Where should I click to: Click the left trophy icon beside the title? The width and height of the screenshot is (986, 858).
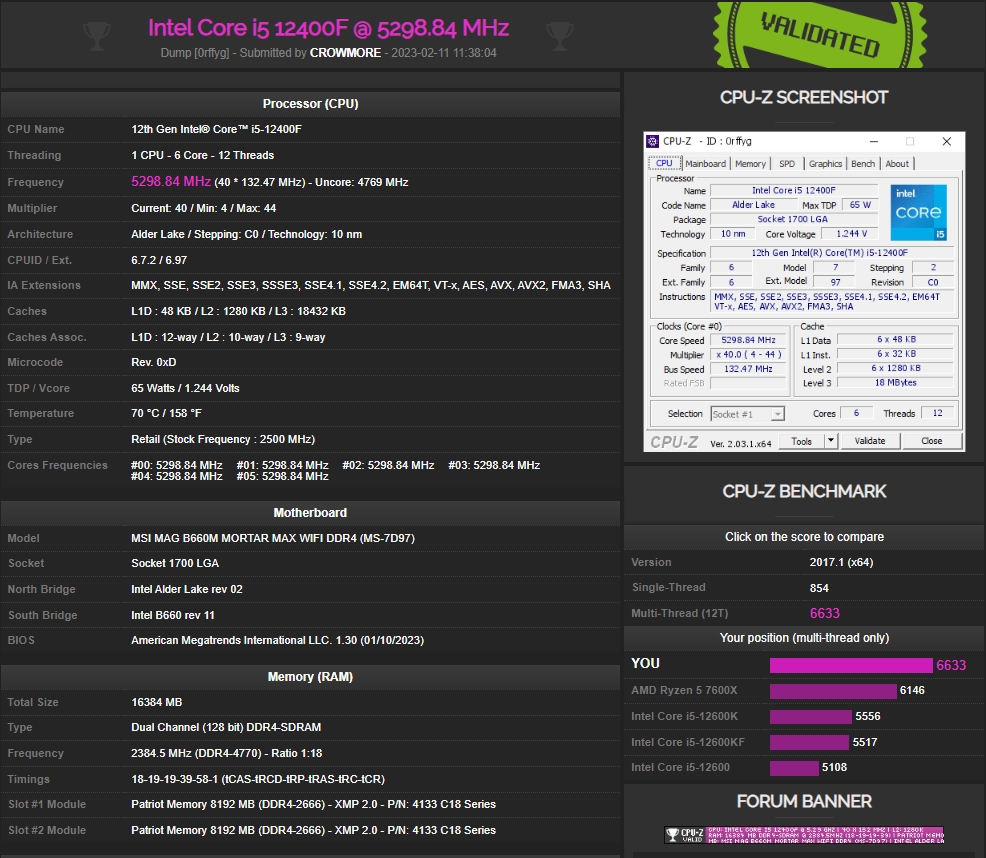(x=96, y=36)
